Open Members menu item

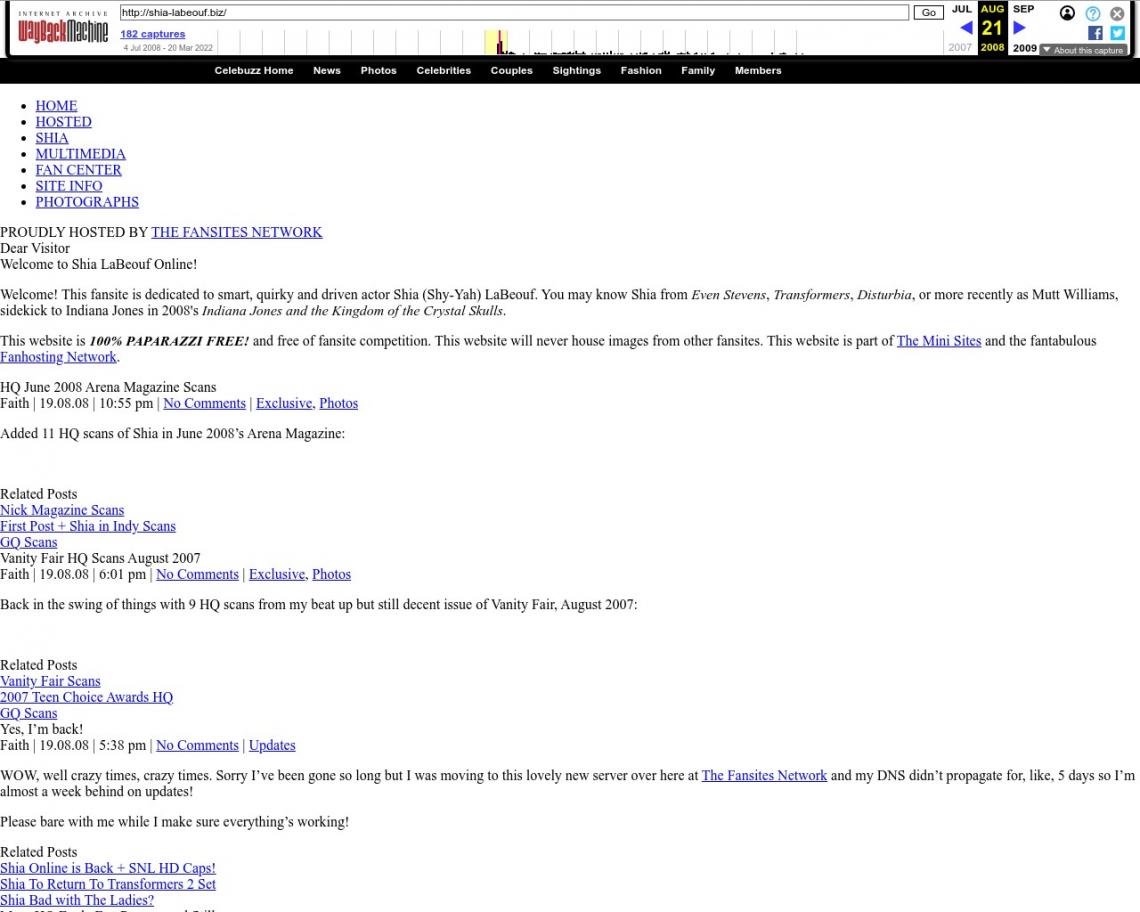click(x=758, y=71)
